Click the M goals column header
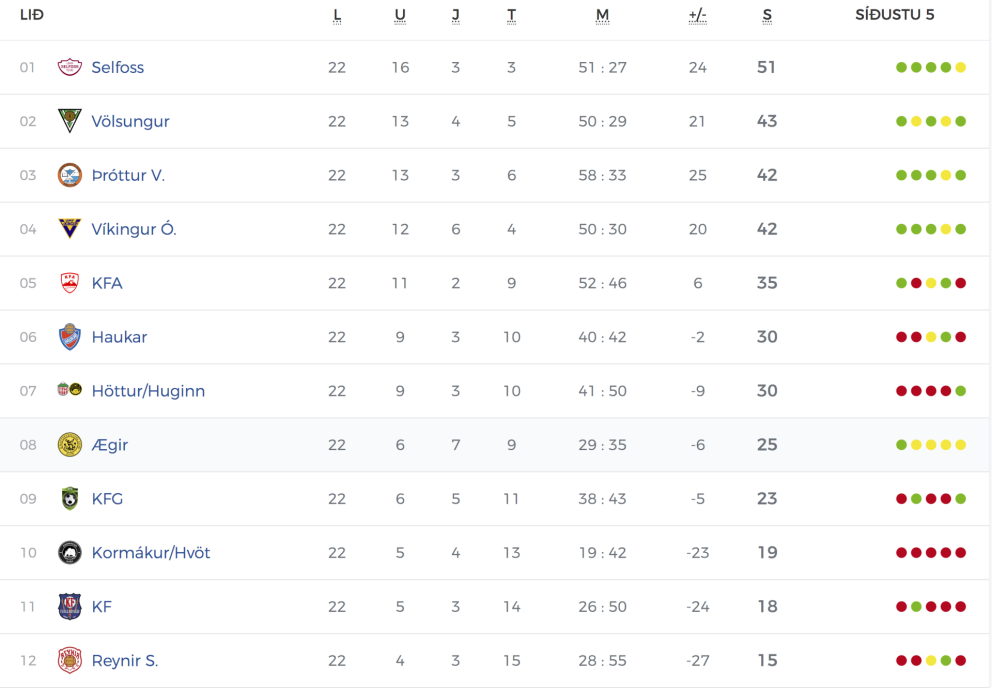The width and height of the screenshot is (992, 688). (602, 15)
